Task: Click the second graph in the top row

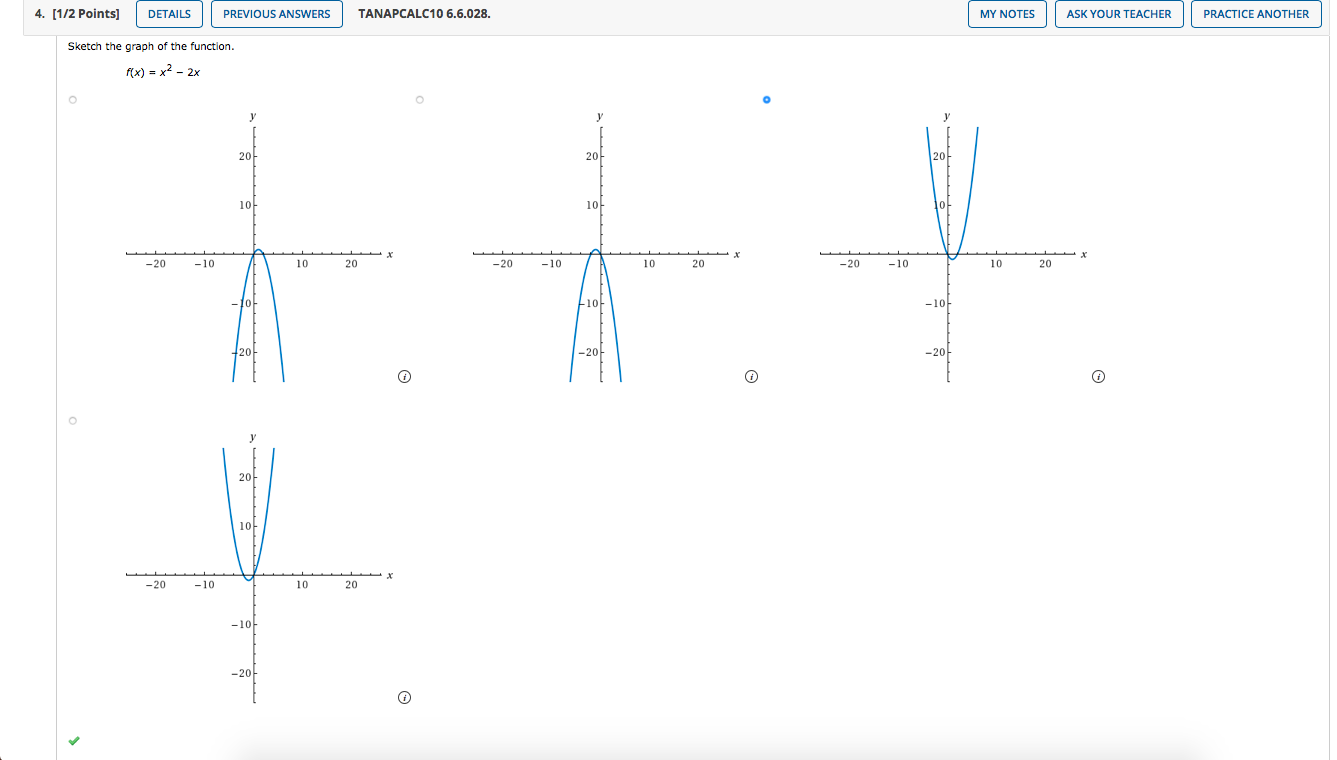Action: pos(605,246)
